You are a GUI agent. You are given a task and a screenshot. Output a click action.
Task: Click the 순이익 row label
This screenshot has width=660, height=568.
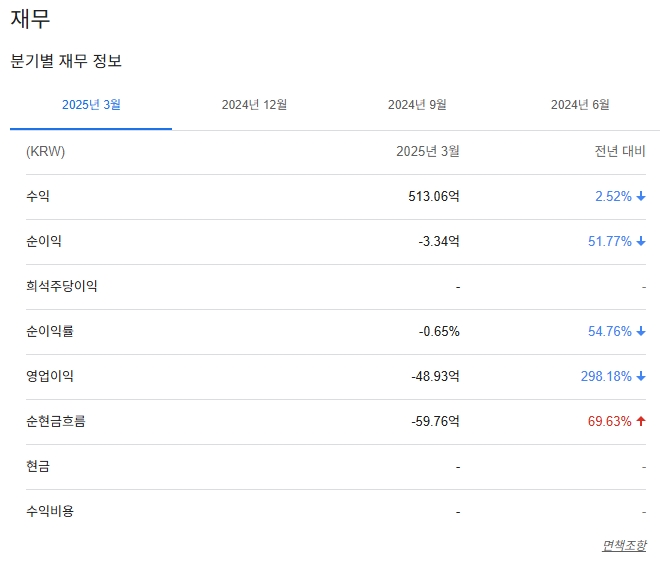(x=44, y=242)
